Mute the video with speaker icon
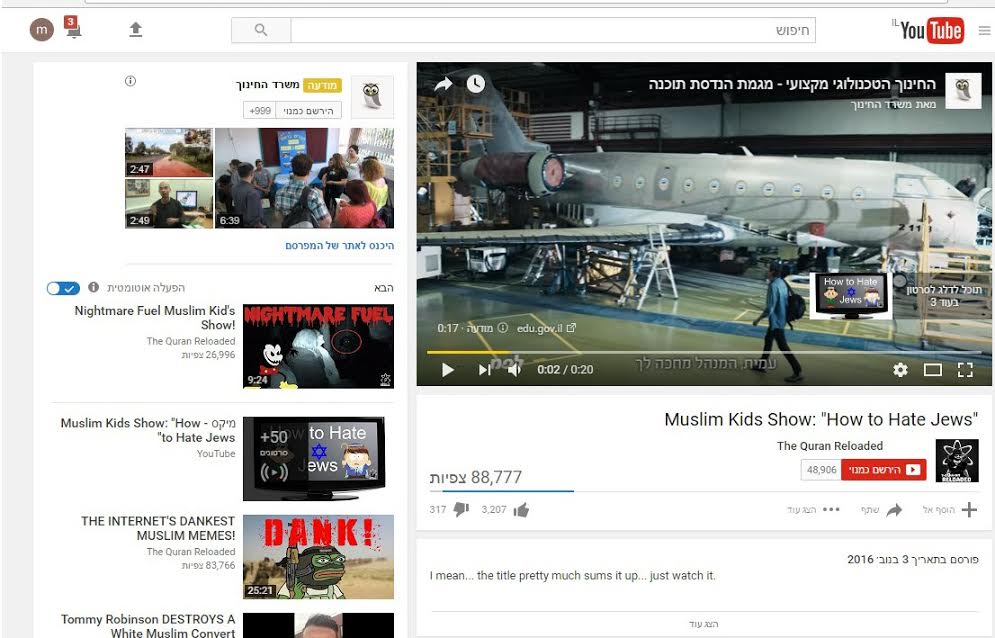Image resolution: width=995 pixels, height=638 pixels. point(514,370)
